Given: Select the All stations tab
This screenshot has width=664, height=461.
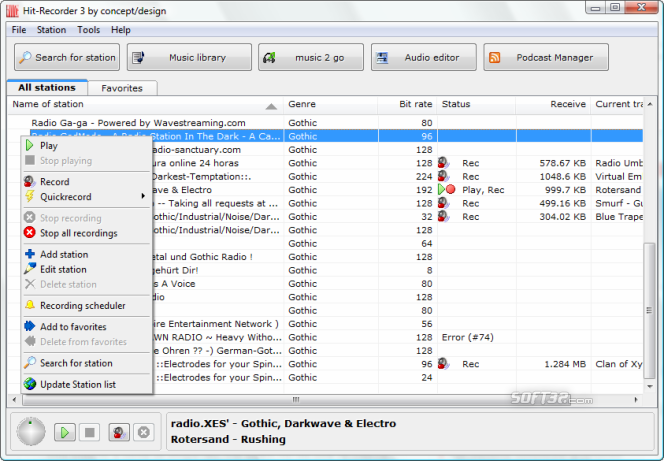Looking at the screenshot, I should 47,87.
